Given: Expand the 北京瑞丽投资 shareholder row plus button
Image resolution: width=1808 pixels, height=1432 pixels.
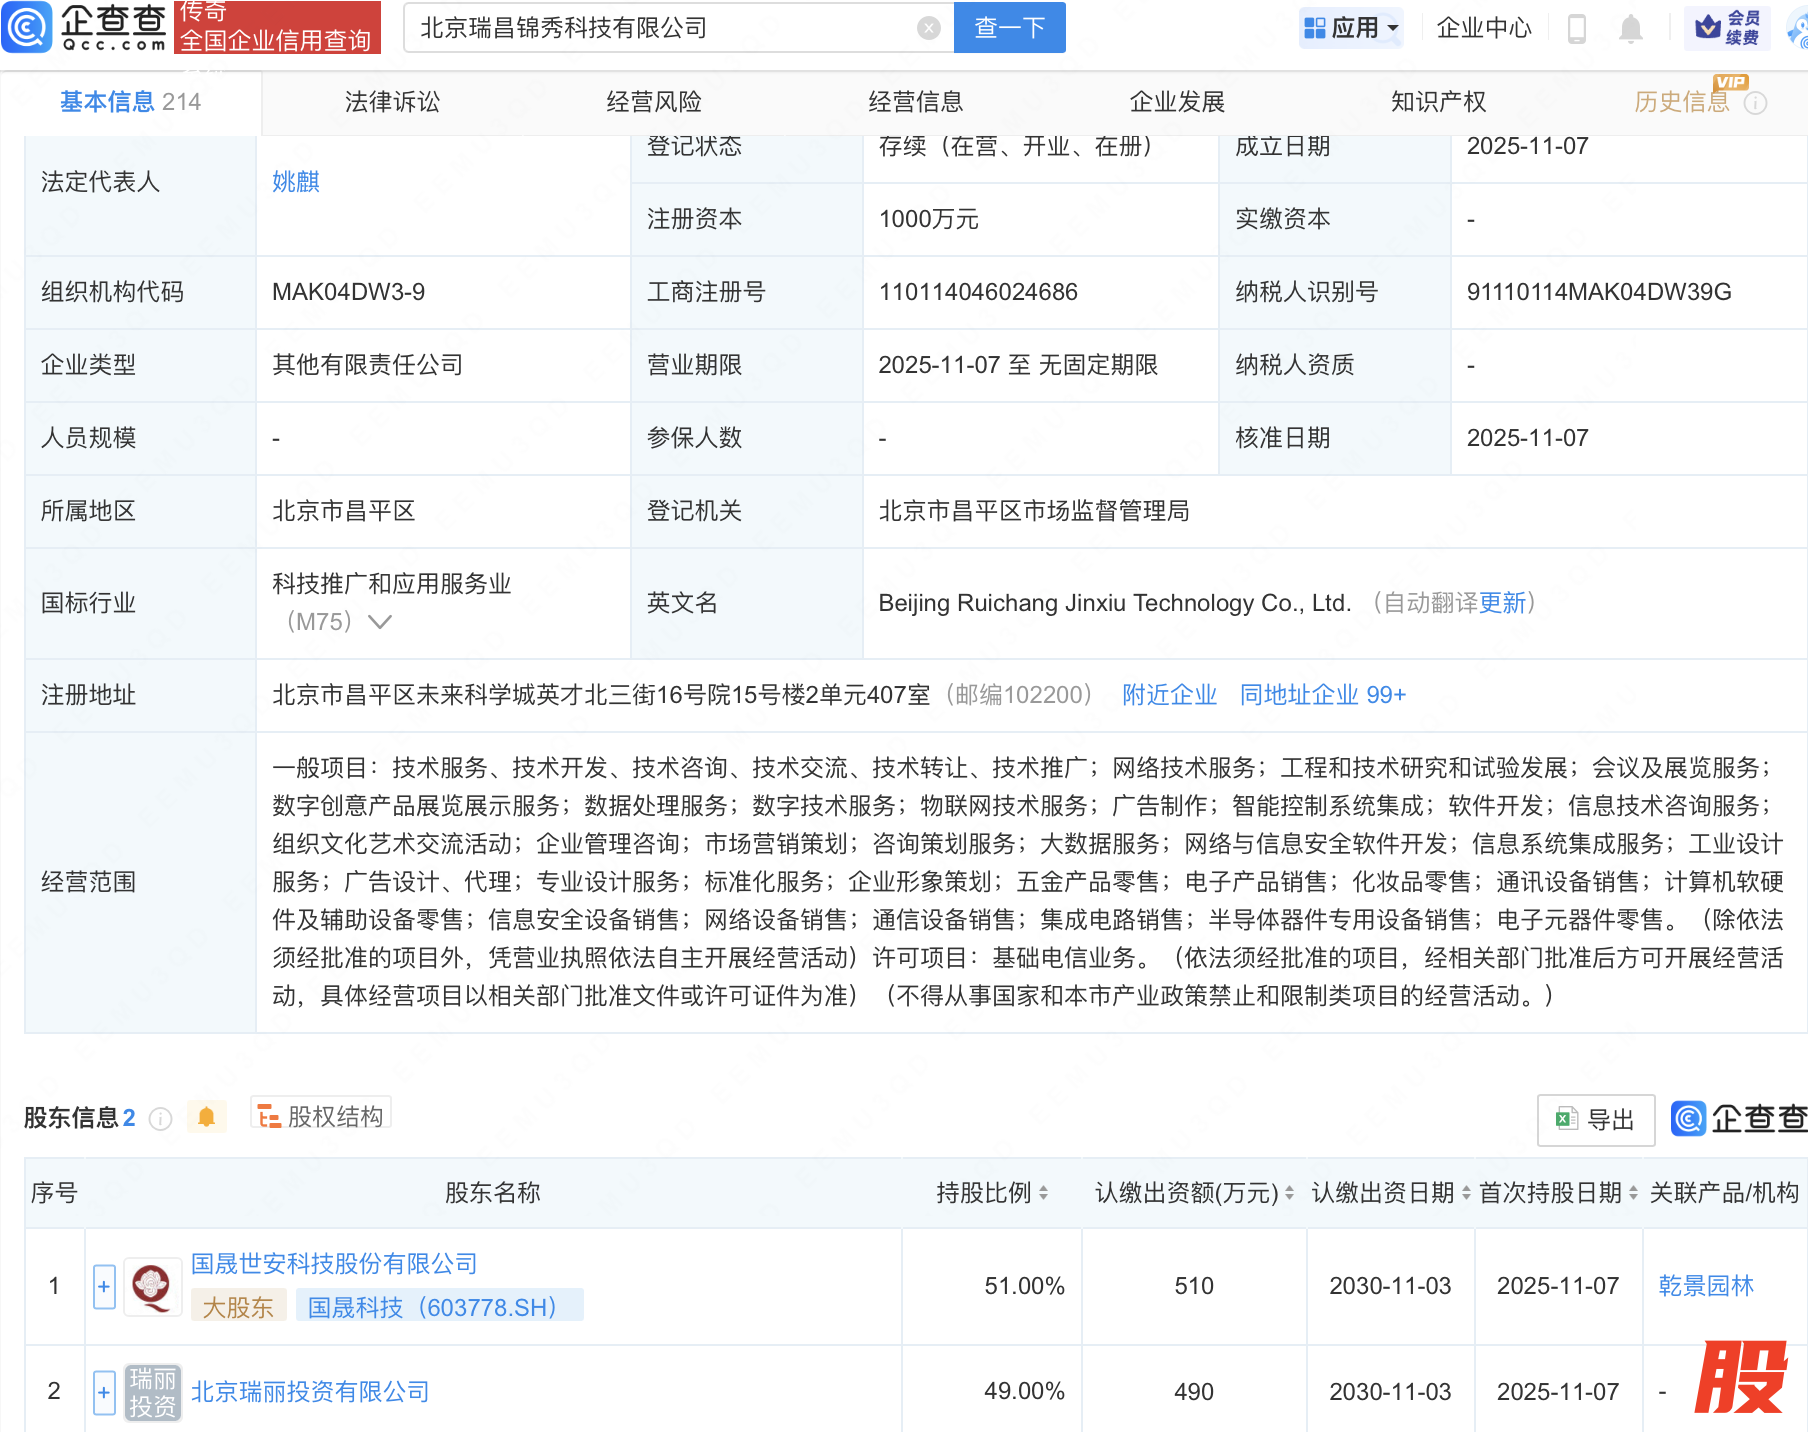Looking at the screenshot, I should [x=104, y=1392].
